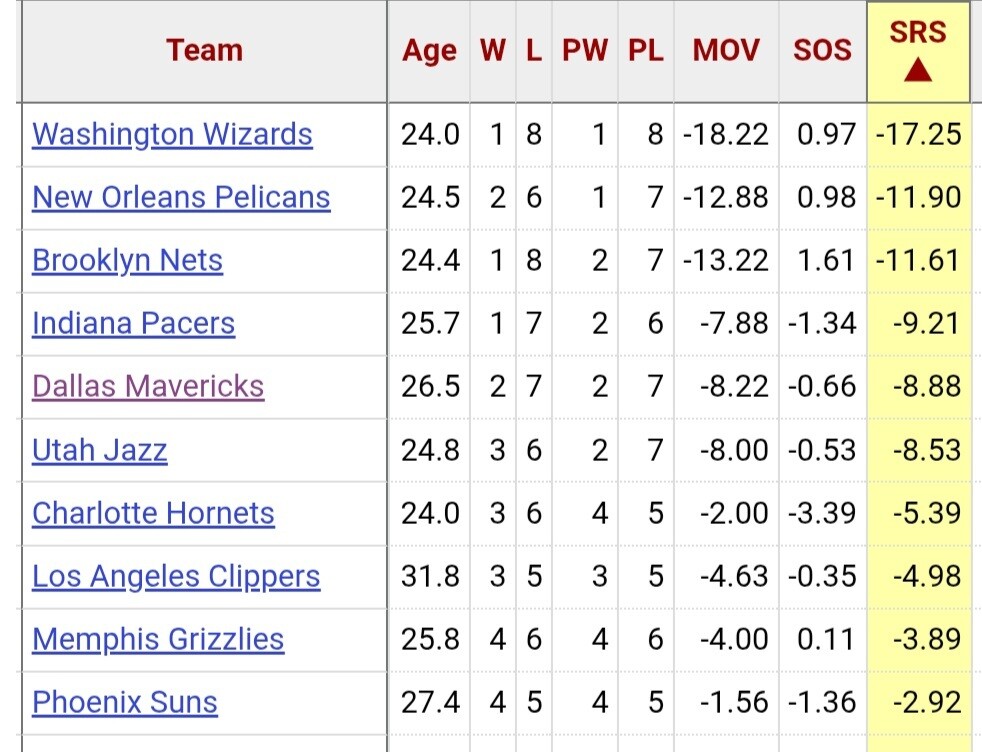Sort by the L losses header
Viewport: 982px width, 752px height.
pos(534,50)
